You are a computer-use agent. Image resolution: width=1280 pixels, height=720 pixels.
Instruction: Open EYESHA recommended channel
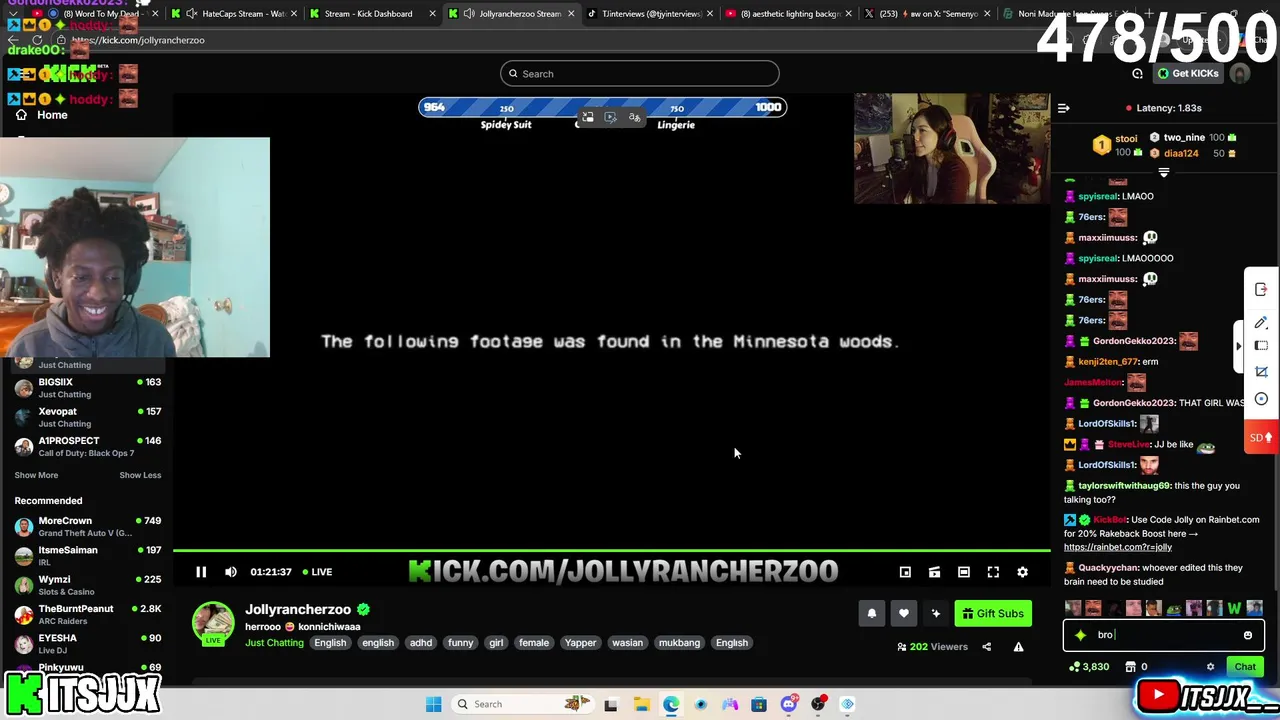point(88,643)
